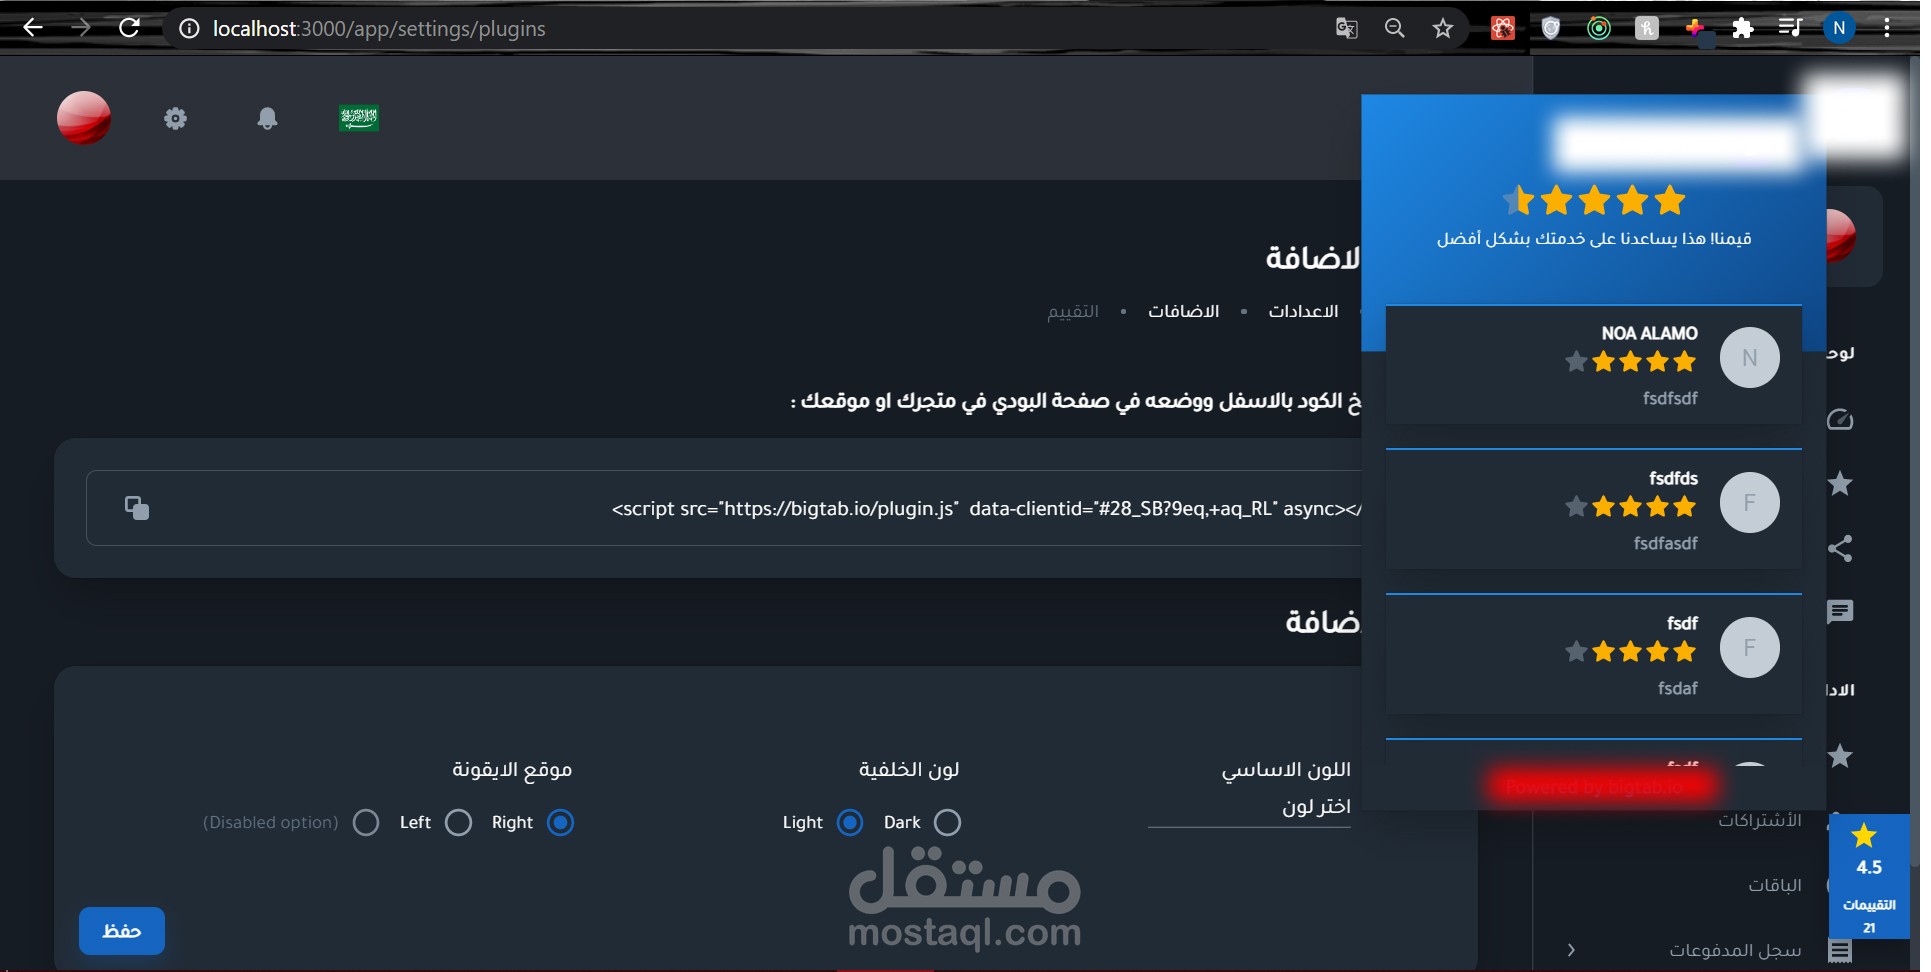Click the share icon in the right sidebar
This screenshot has width=1931, height=972.
tap(1841, 548)
